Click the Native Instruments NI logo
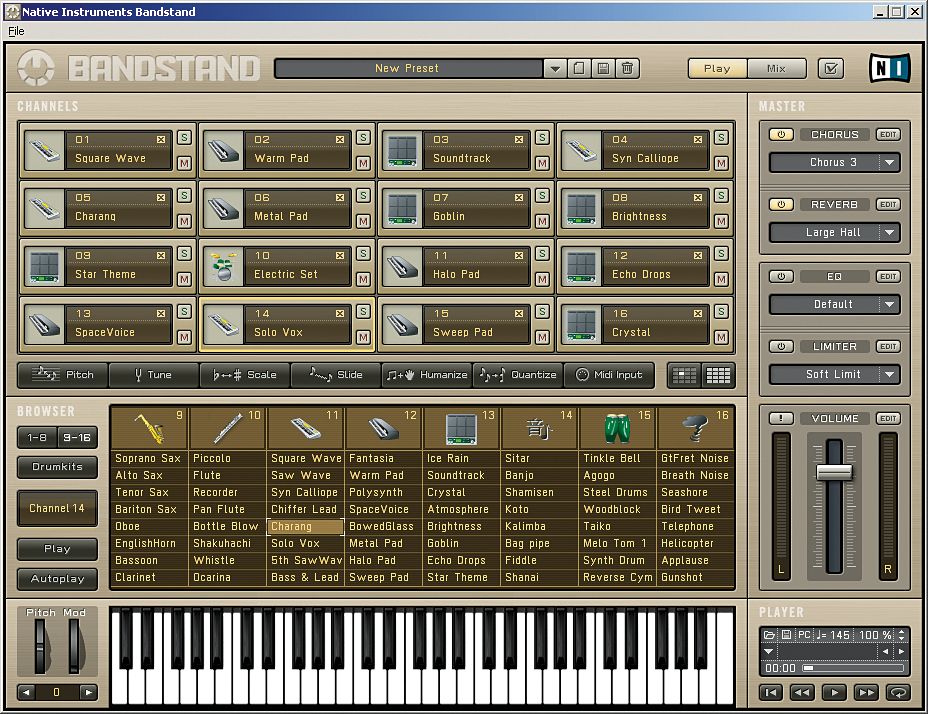The image size is (928, 714). [890, 68]
